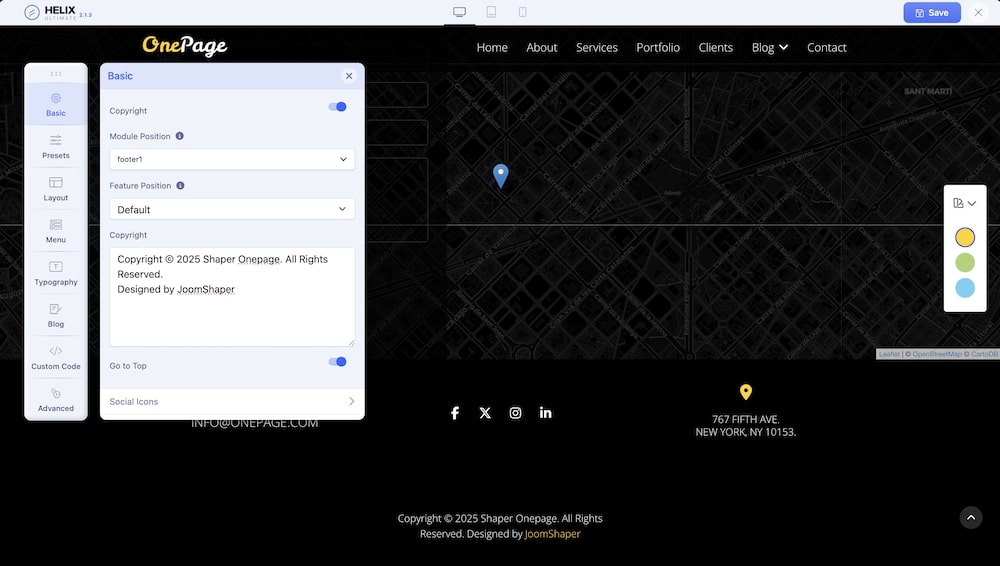Click the scroll-to-top arrow button
The width and height of the screenshot is (1000, 566).
[x=971, y=517]
